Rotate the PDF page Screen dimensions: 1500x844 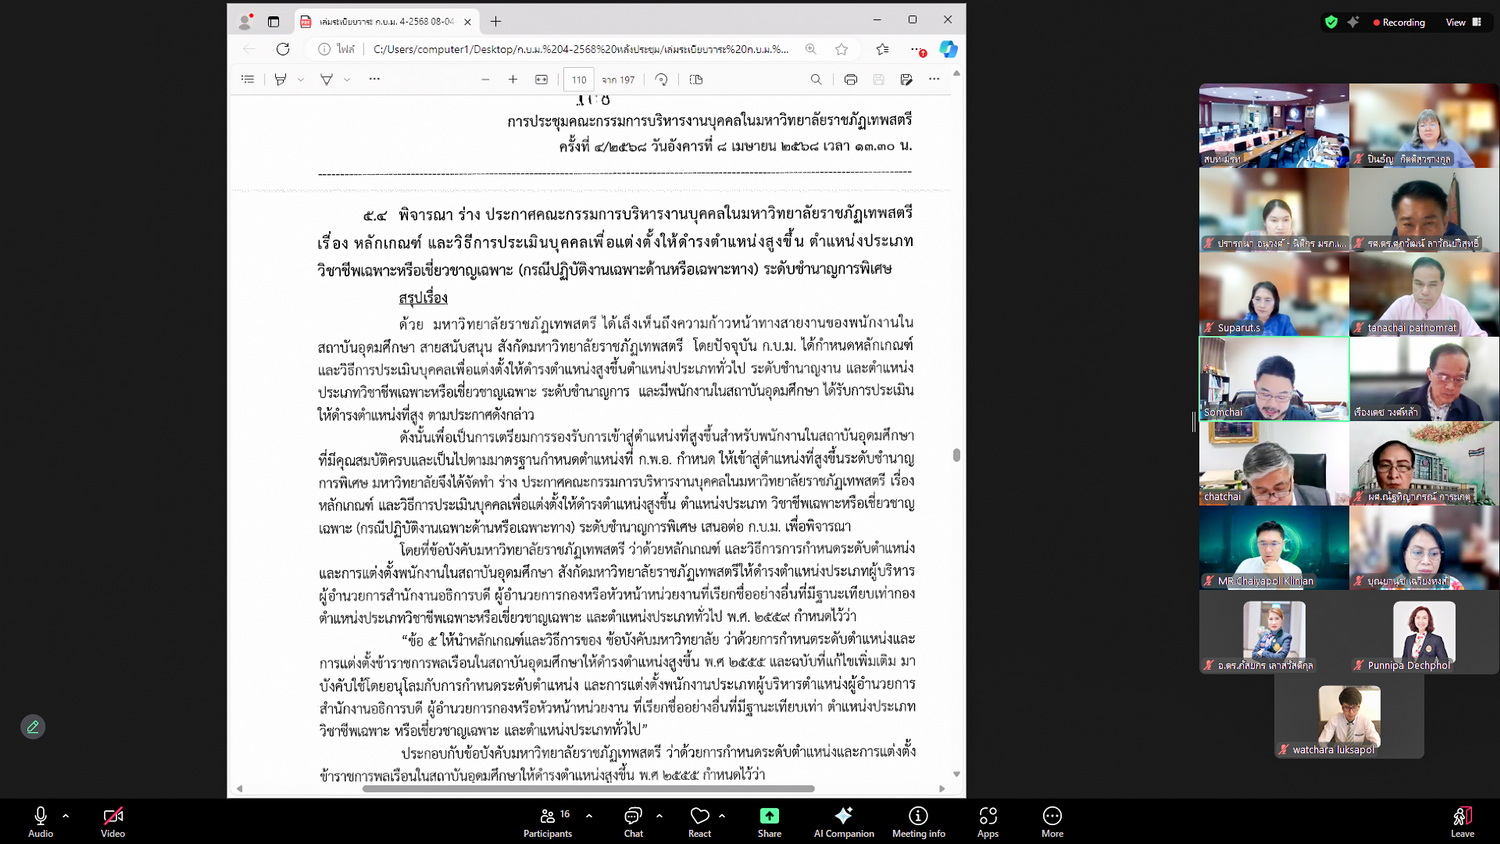661,79
